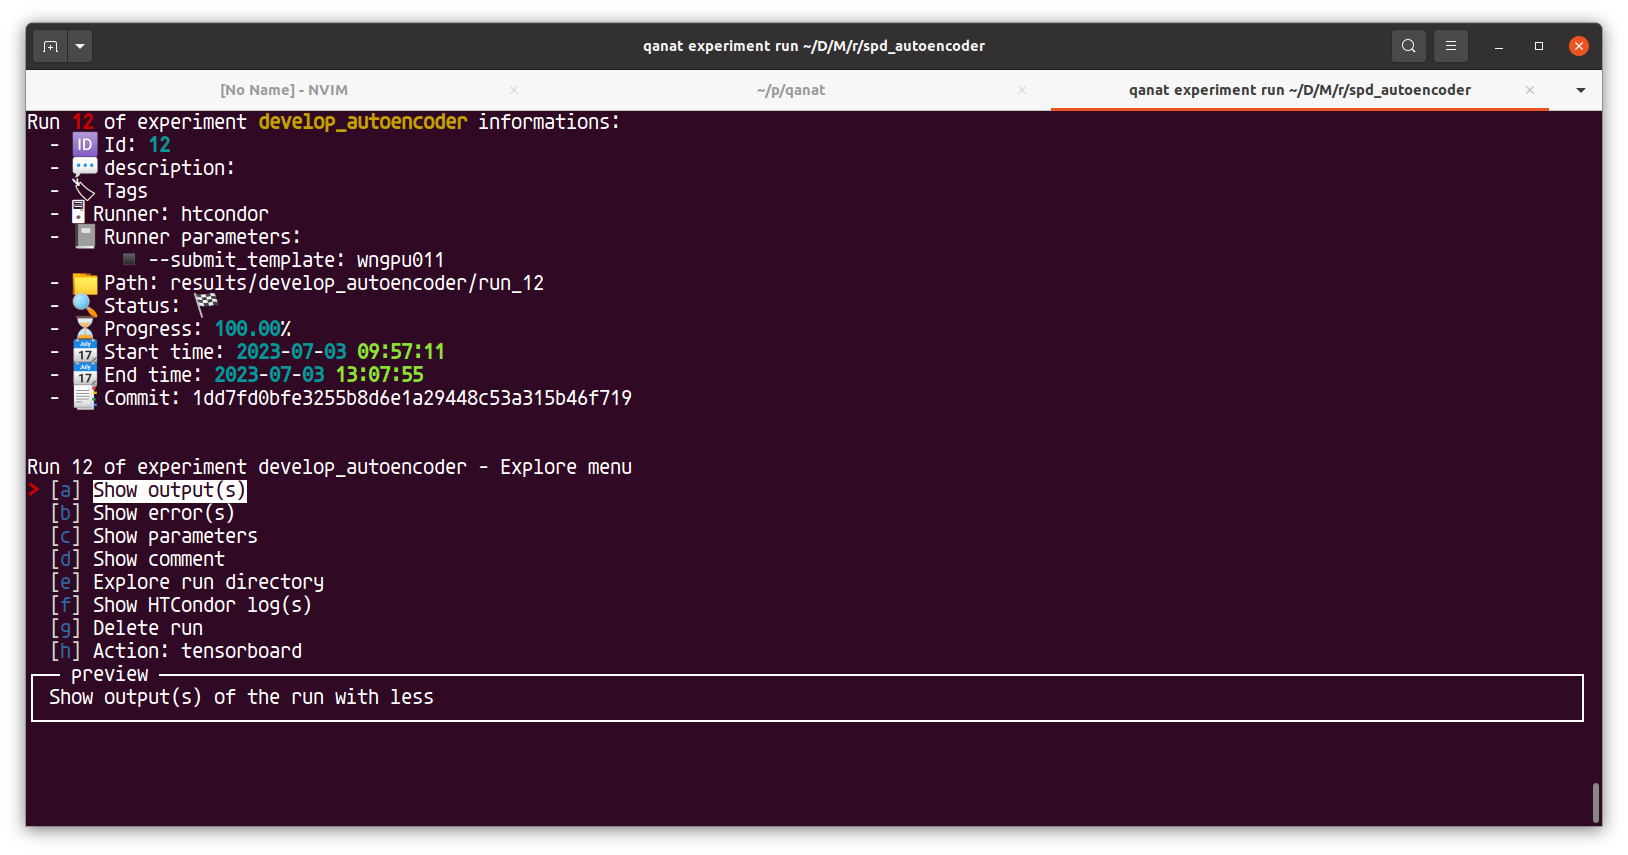Viewport: 1628px width, 855px height.
Task: Click end time 2023-07-03 13:07:55
Action: 319,375
